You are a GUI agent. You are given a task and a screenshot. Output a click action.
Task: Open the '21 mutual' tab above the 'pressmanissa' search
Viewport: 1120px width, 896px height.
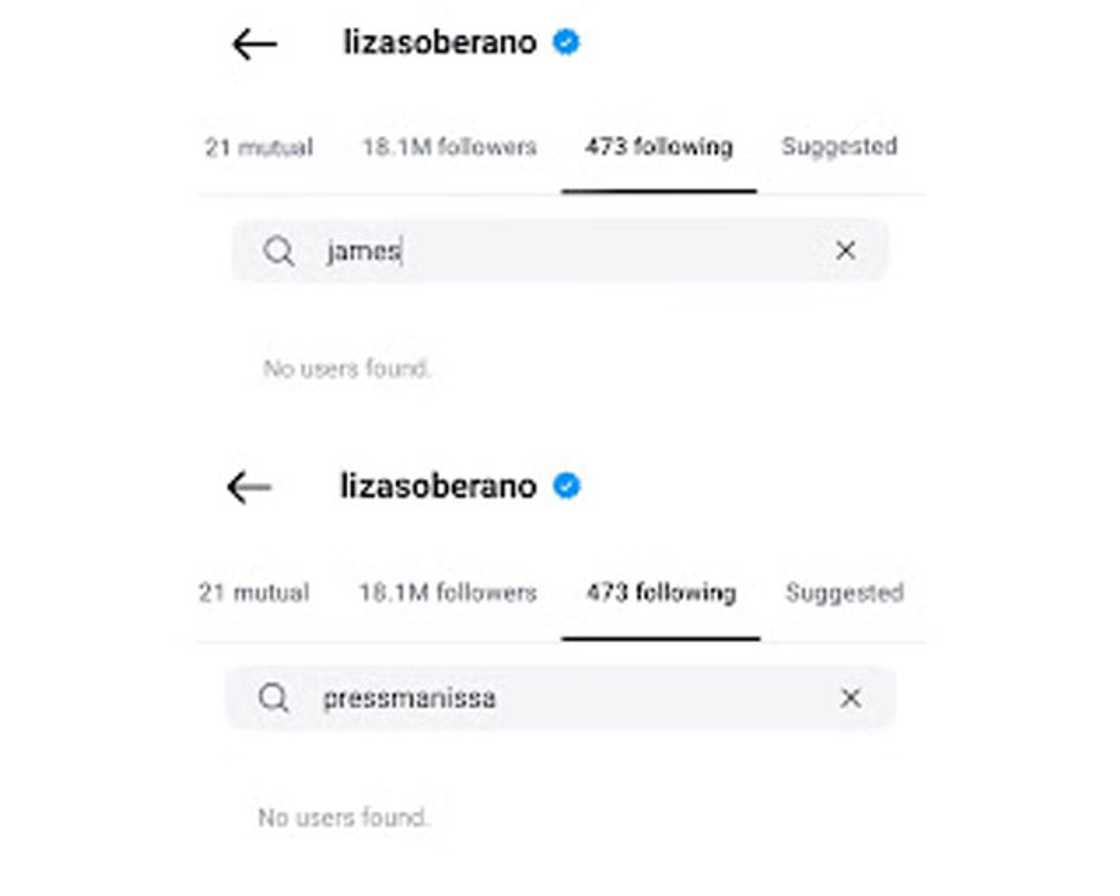click(254, 592)
